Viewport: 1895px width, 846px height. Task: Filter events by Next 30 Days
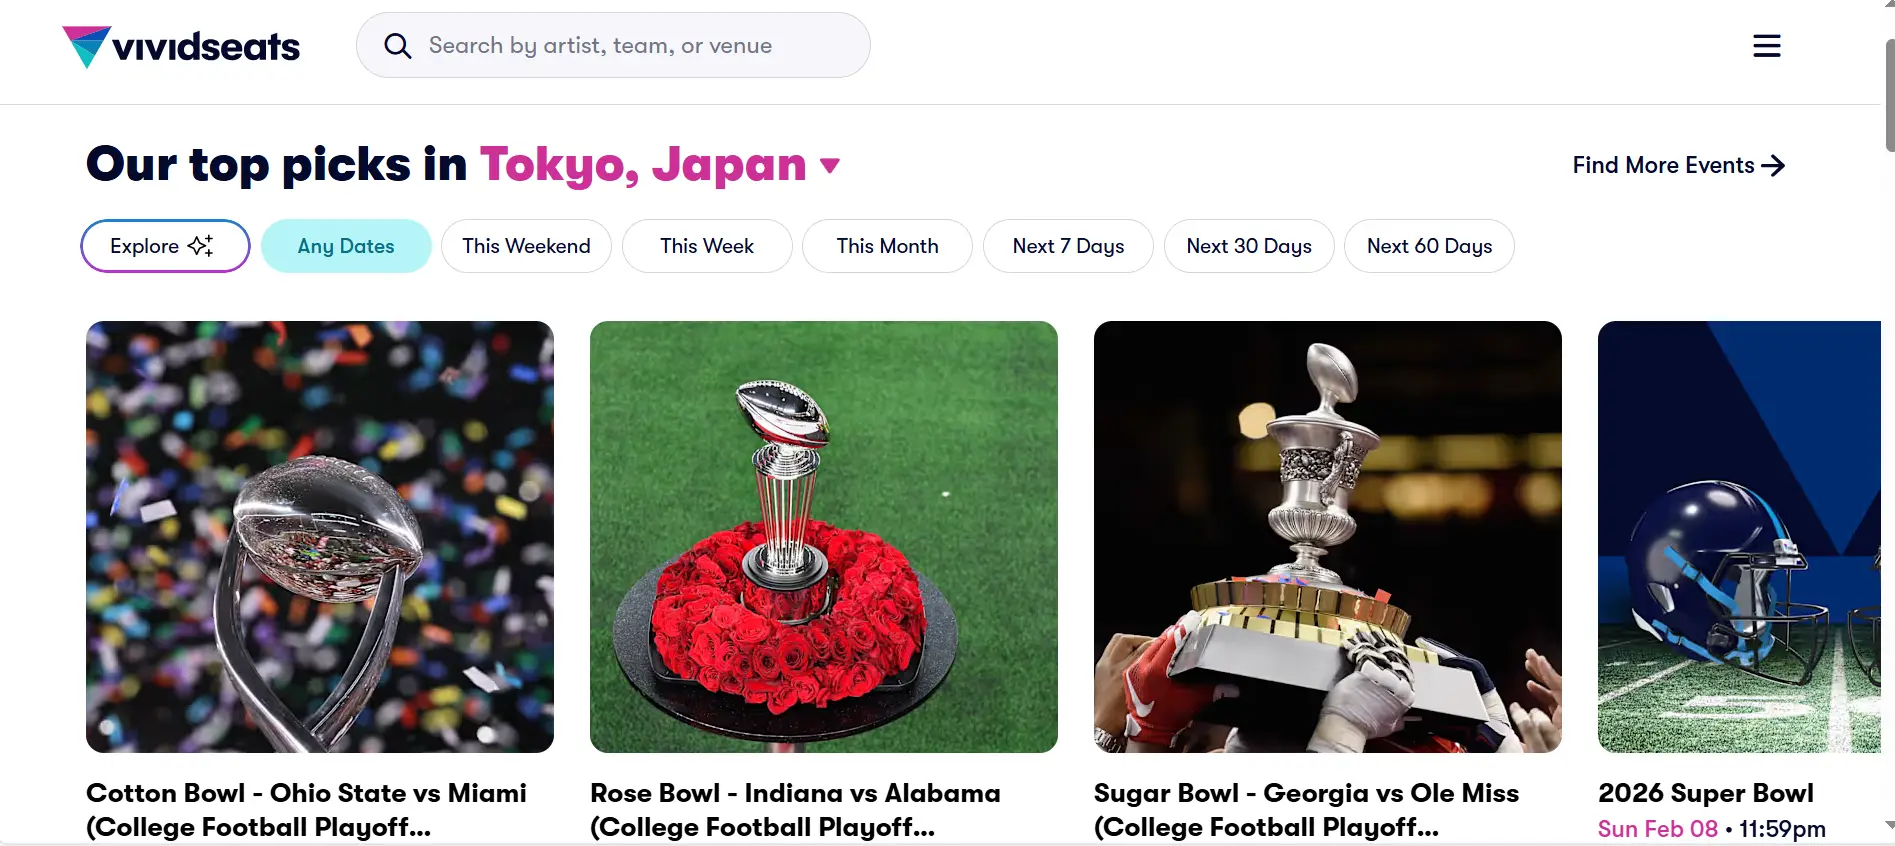click(x=1249, y=246)
